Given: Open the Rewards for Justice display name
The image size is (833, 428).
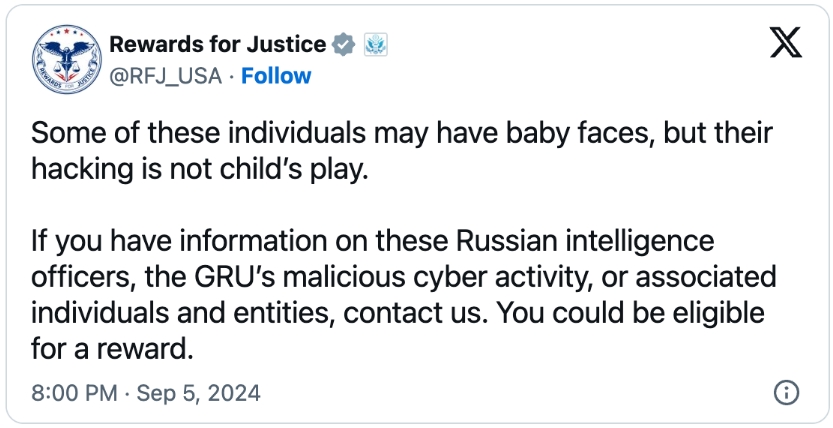Looking at the screenshot, I should click(x=218, y=45).
